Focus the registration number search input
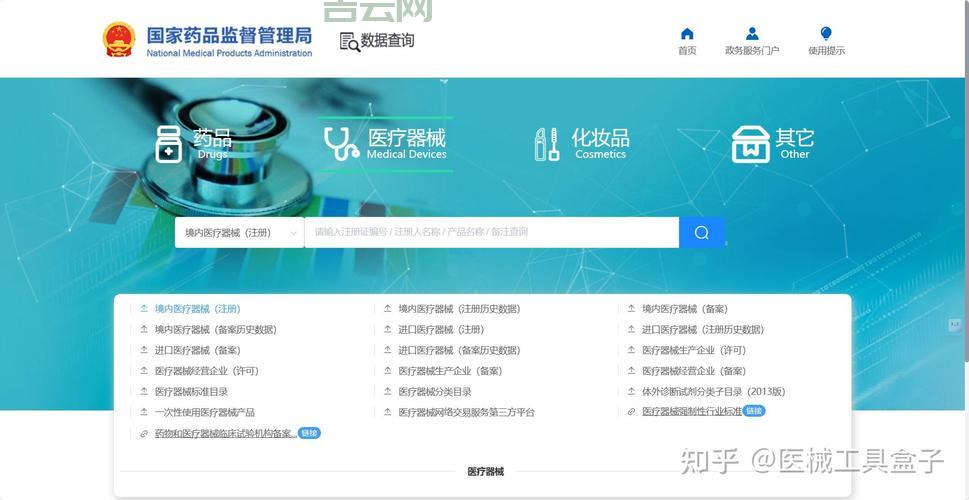The width and height of the screenshot is (969, 500). click(x=491, y=232)
